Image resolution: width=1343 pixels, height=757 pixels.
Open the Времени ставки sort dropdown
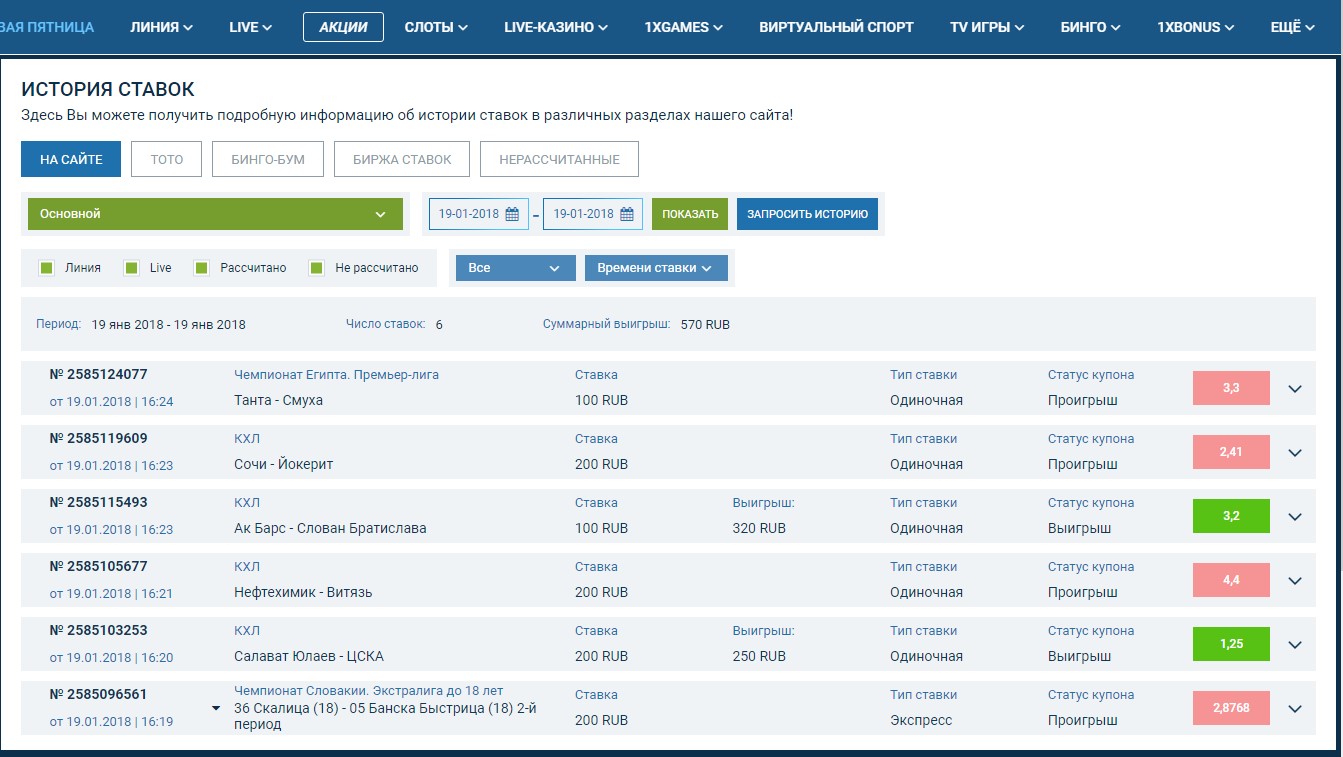click(x=656, y=268)
